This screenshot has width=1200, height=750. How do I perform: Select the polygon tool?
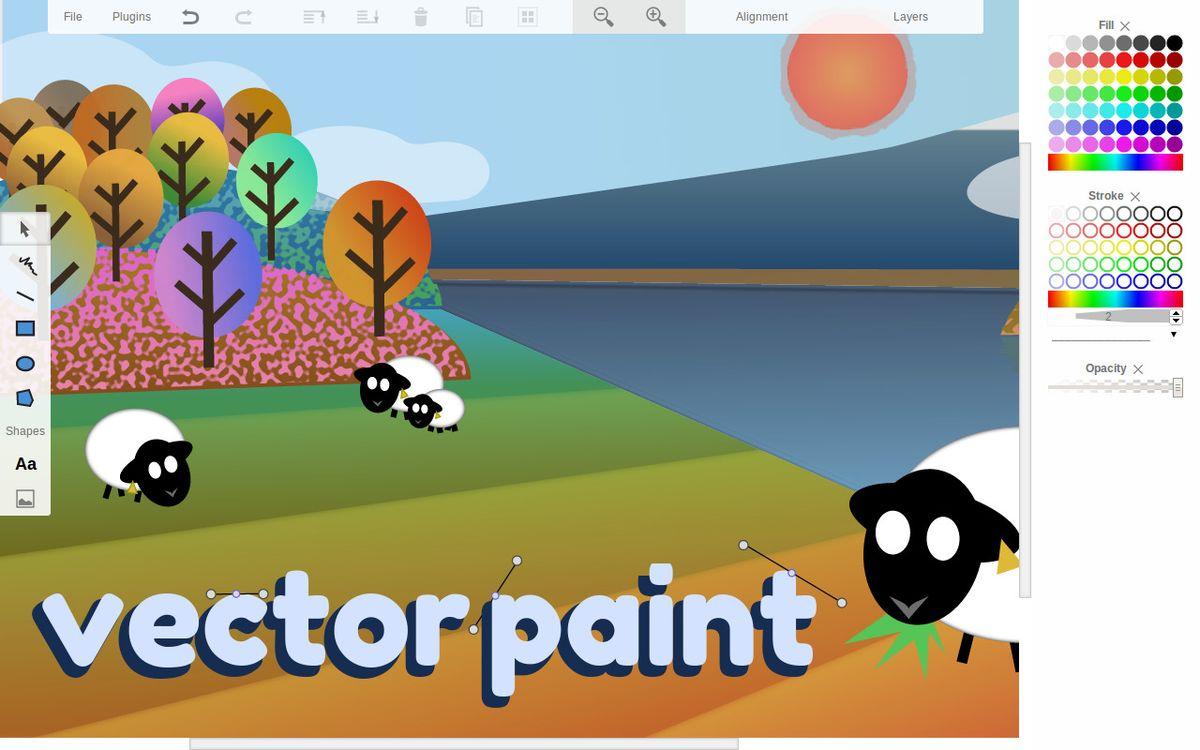25,398
